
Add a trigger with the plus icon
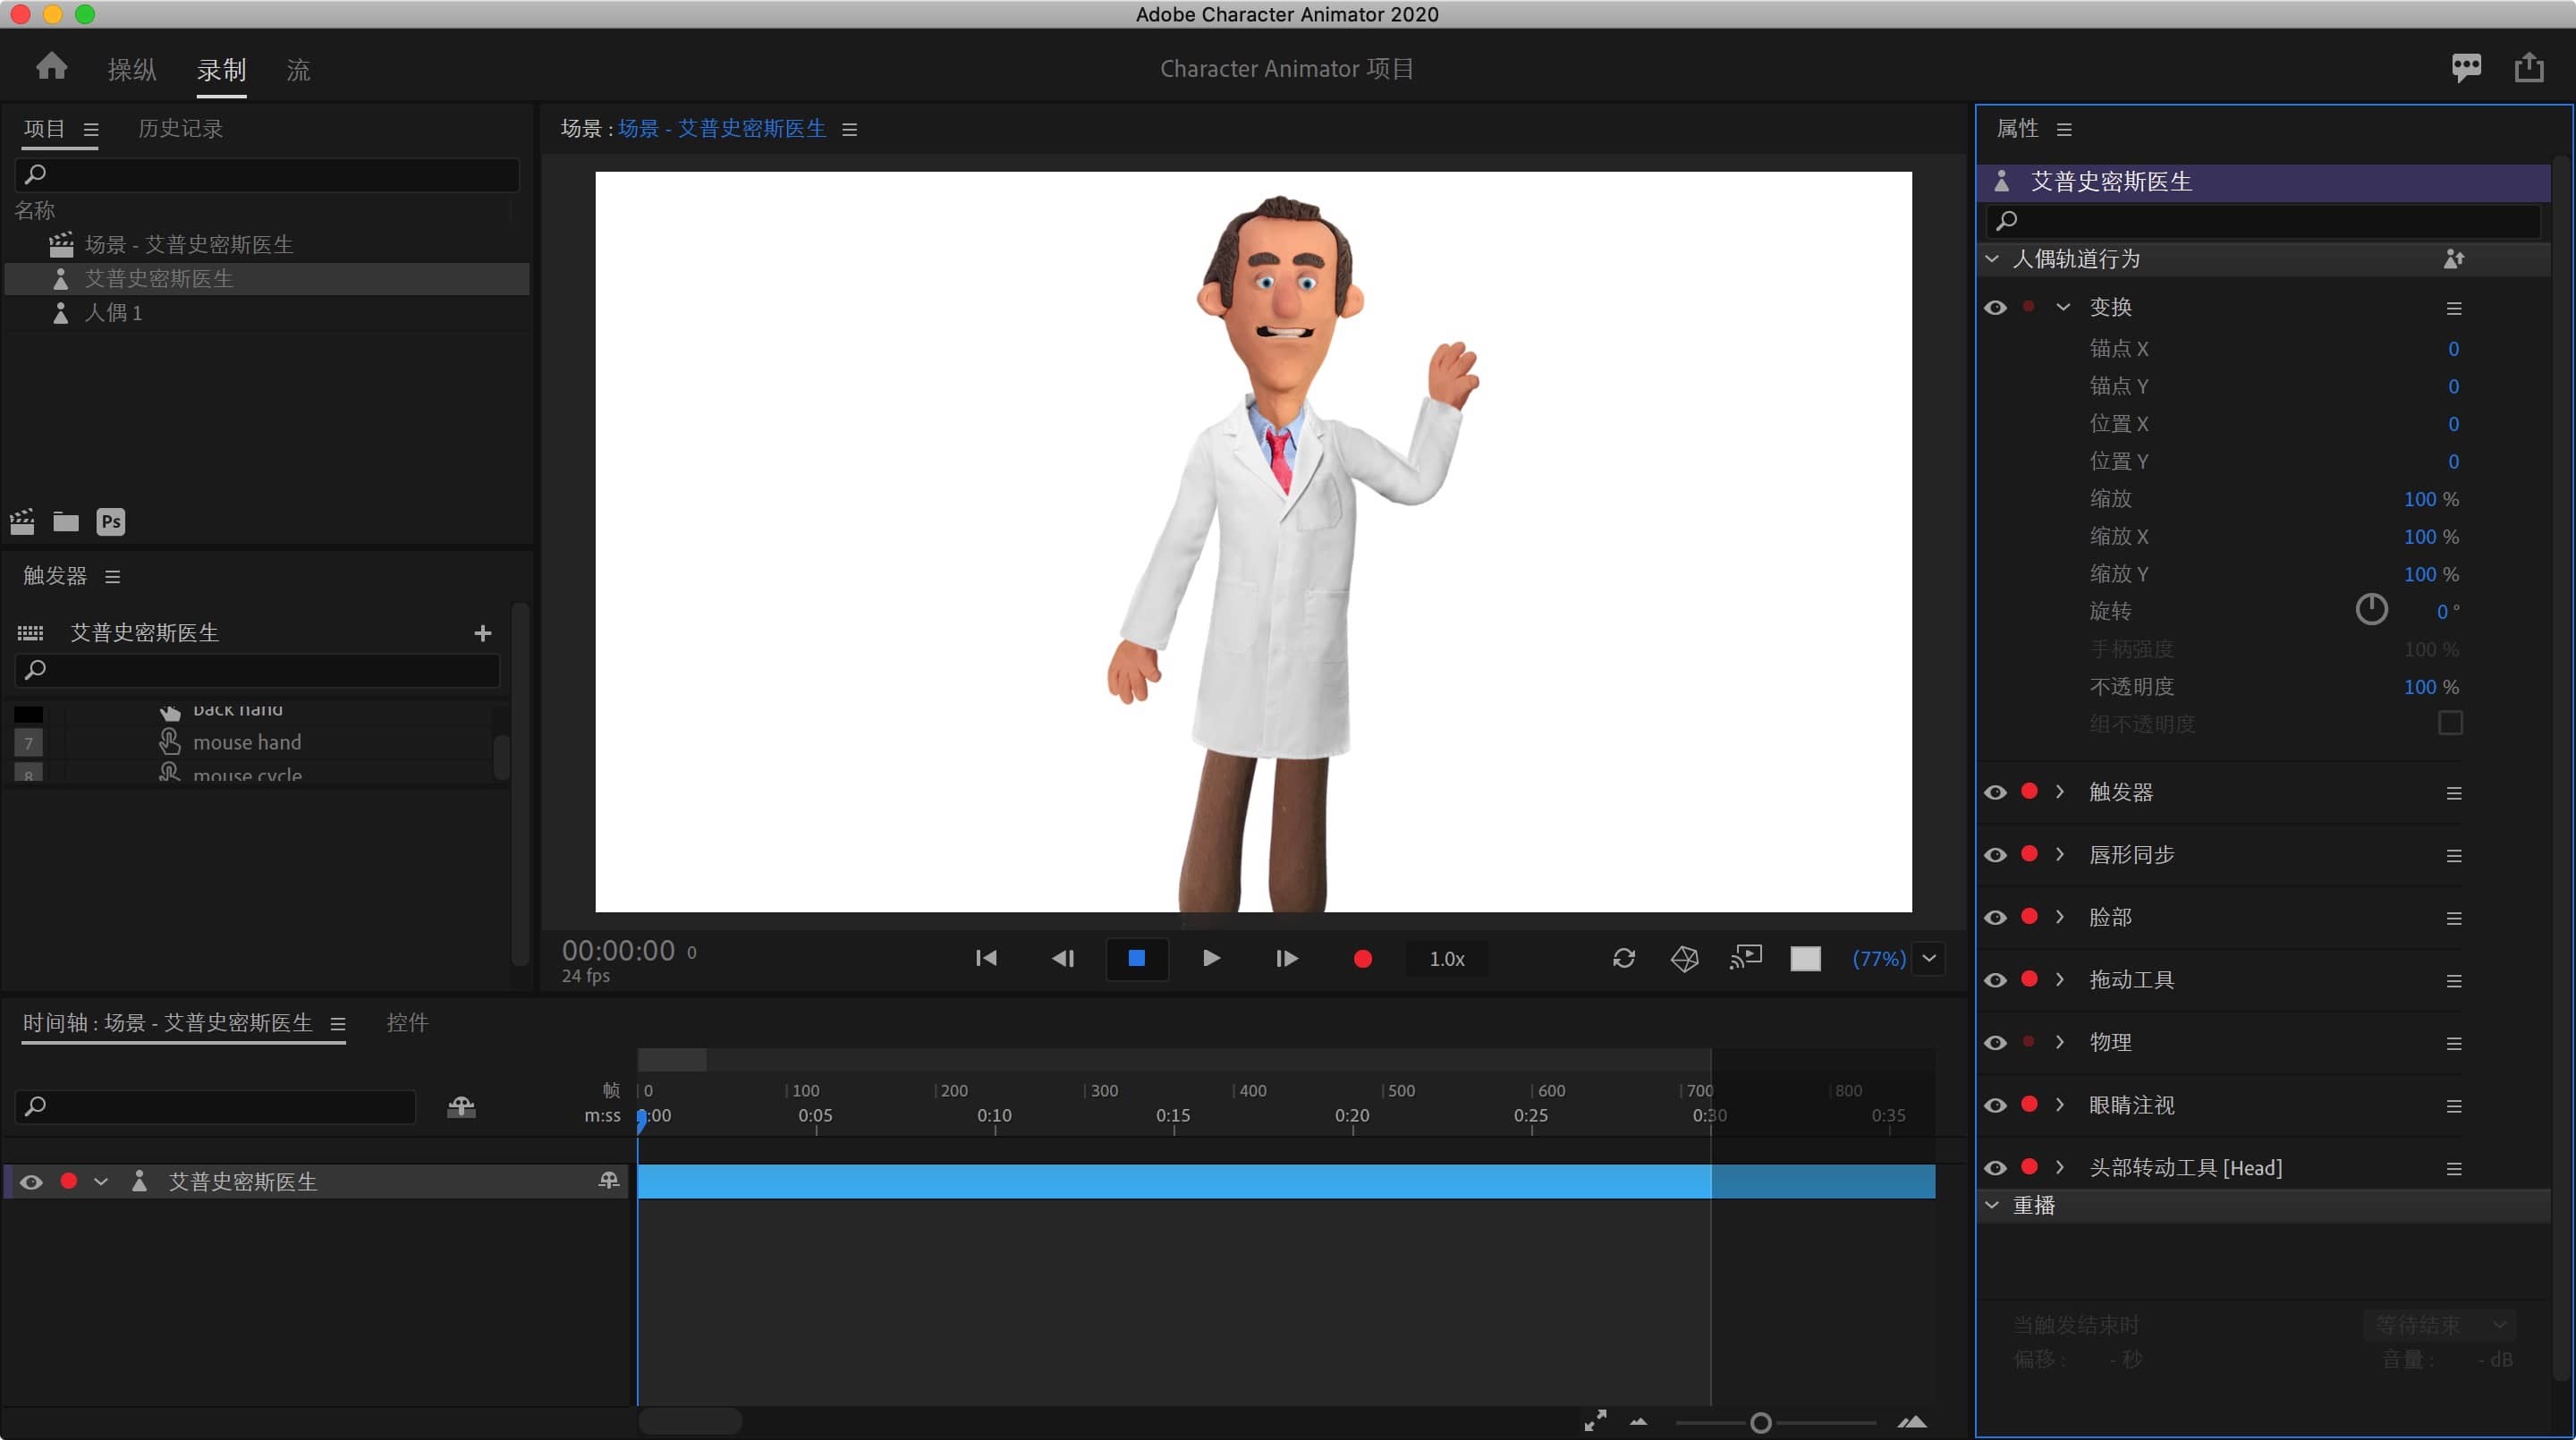coord(482,633)
